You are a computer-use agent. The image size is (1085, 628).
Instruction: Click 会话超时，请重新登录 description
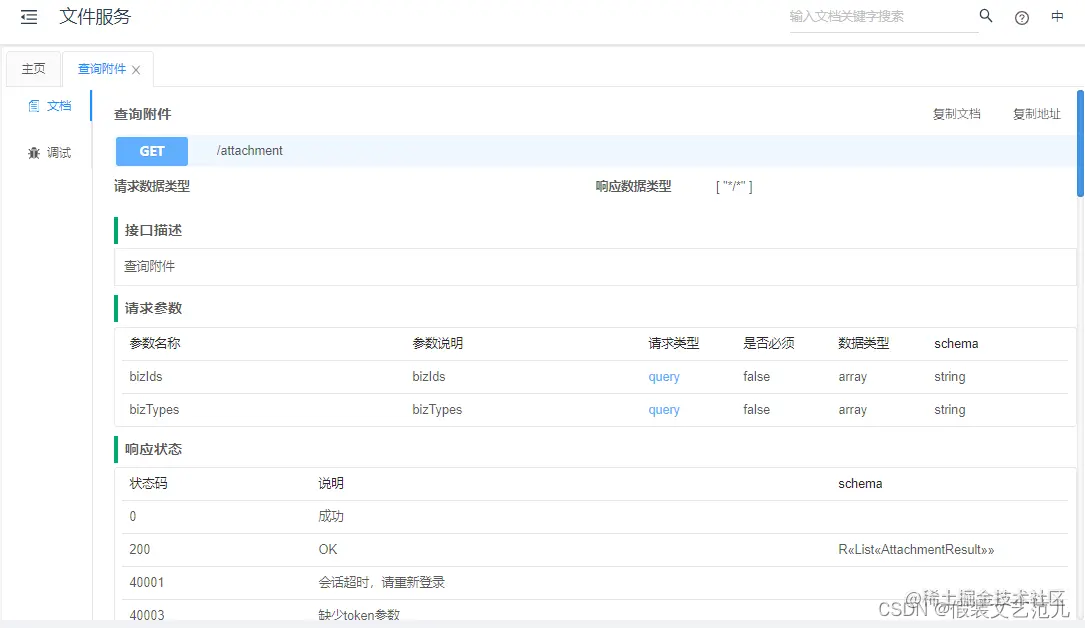coord(381,583)
